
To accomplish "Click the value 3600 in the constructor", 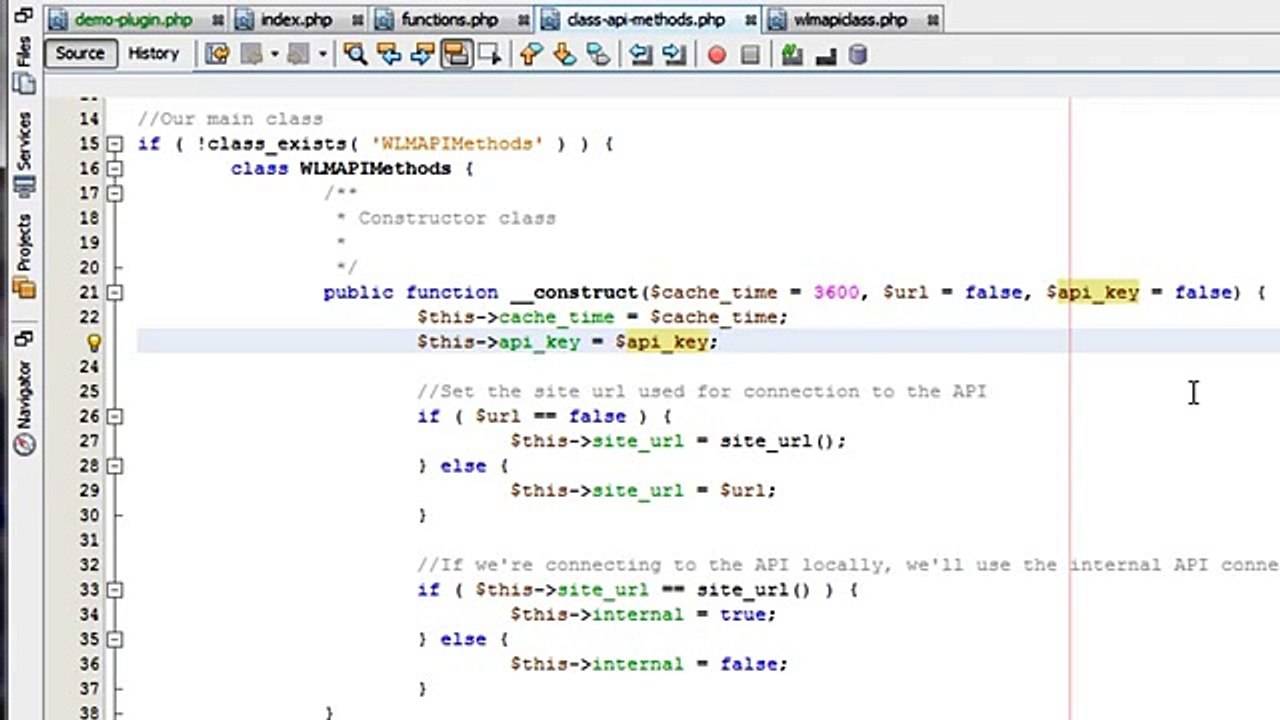I will pyautogui.click(x=836, y=292).
